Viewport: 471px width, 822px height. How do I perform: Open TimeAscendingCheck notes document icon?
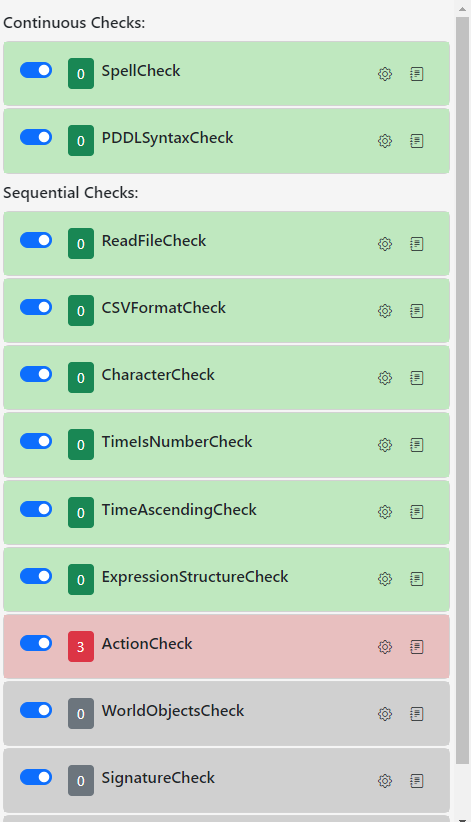point(416,512)
